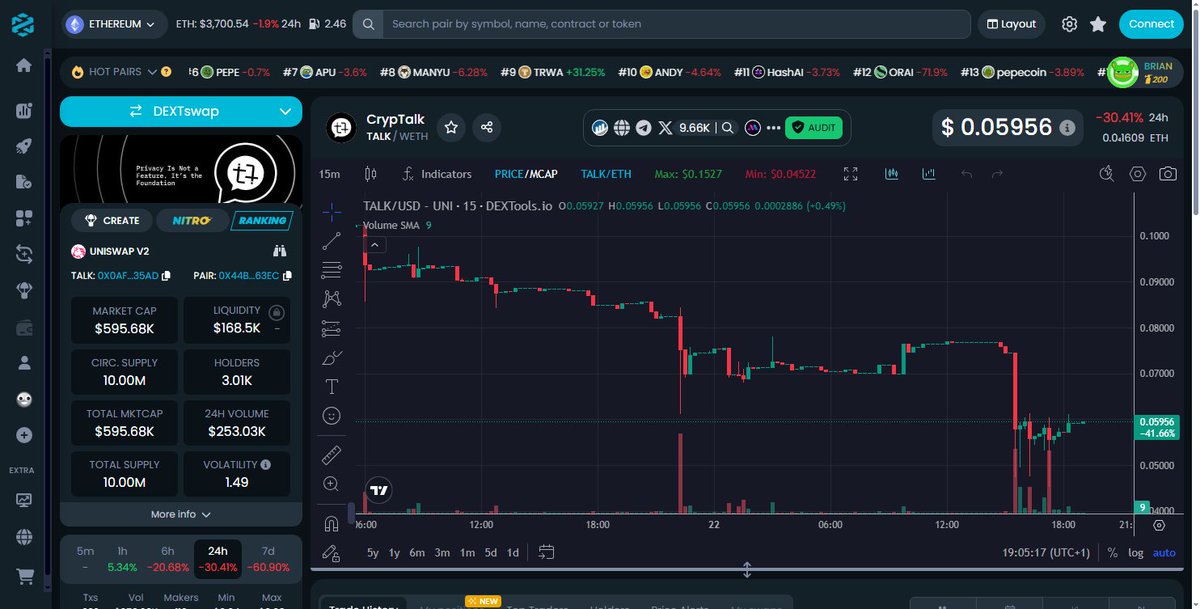The width and height of the screenshot is (1200, 609).
Task: Select the emoji icons tool
Action: 331,415
